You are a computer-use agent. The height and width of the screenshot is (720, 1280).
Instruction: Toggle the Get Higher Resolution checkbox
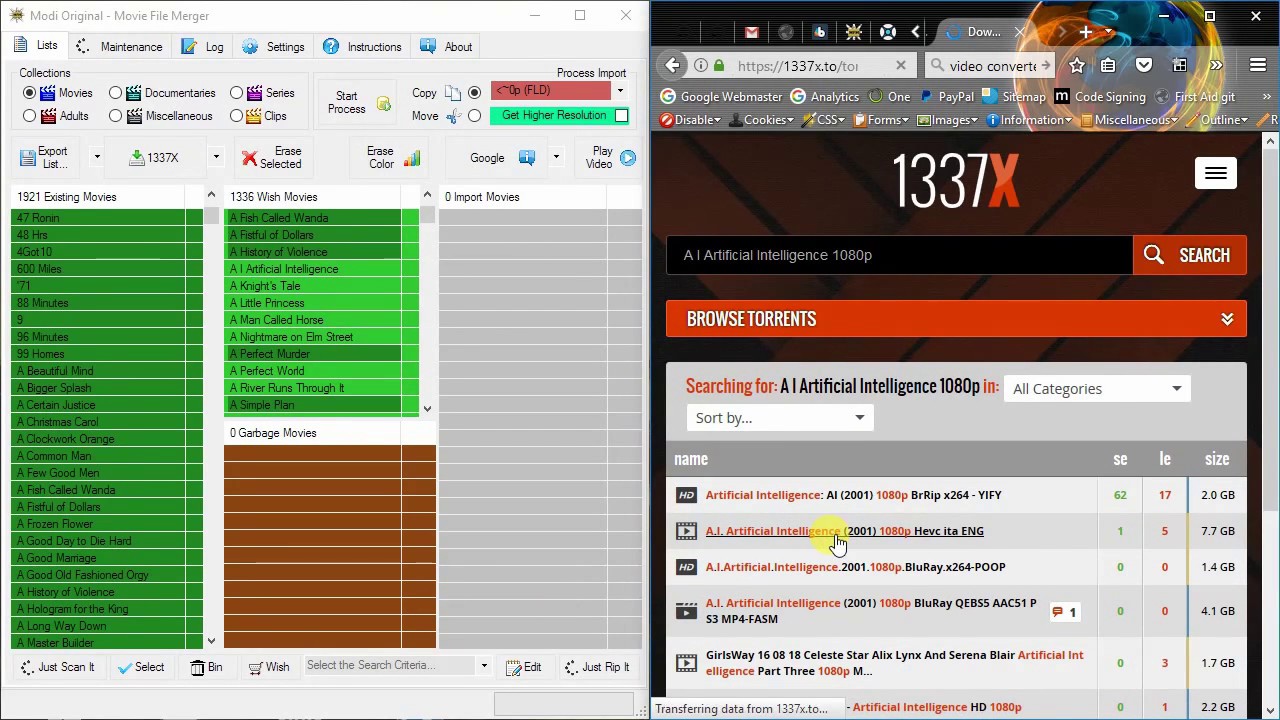pos(621,116)
